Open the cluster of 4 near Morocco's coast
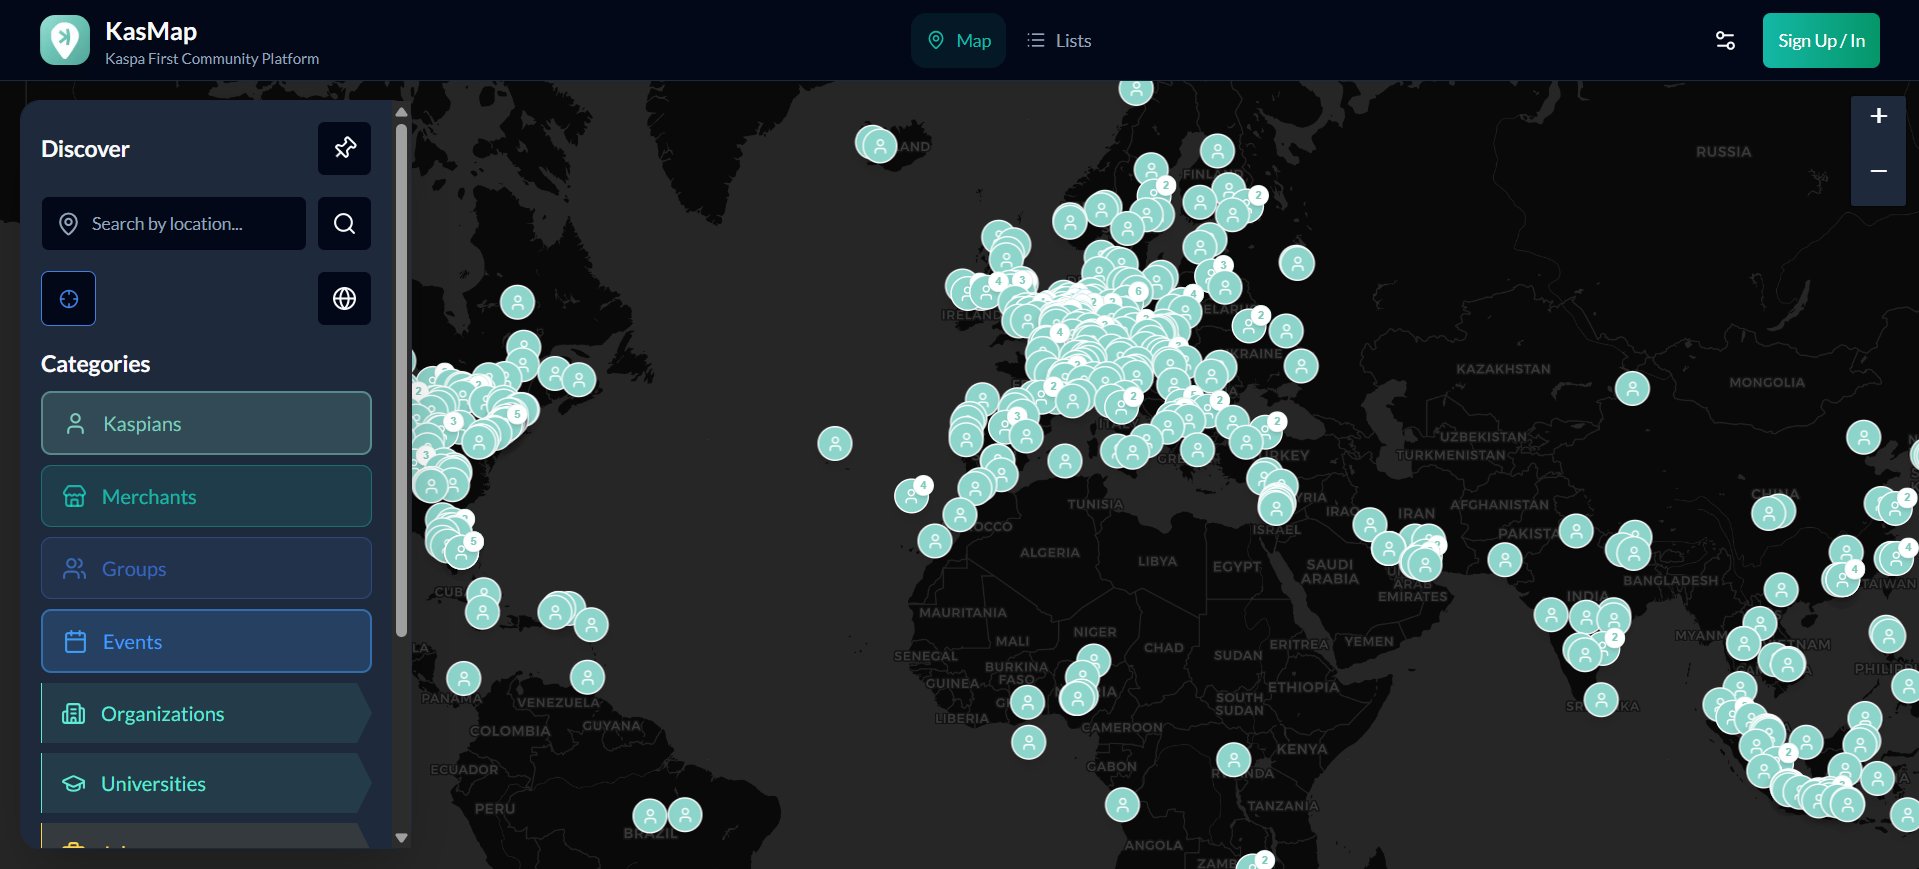 (x=913, y=494)
